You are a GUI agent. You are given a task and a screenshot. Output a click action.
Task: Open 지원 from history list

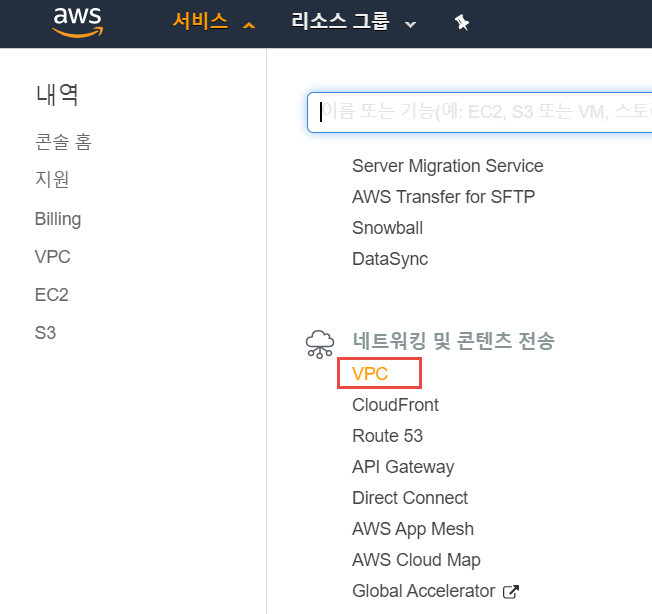(52, 180)
